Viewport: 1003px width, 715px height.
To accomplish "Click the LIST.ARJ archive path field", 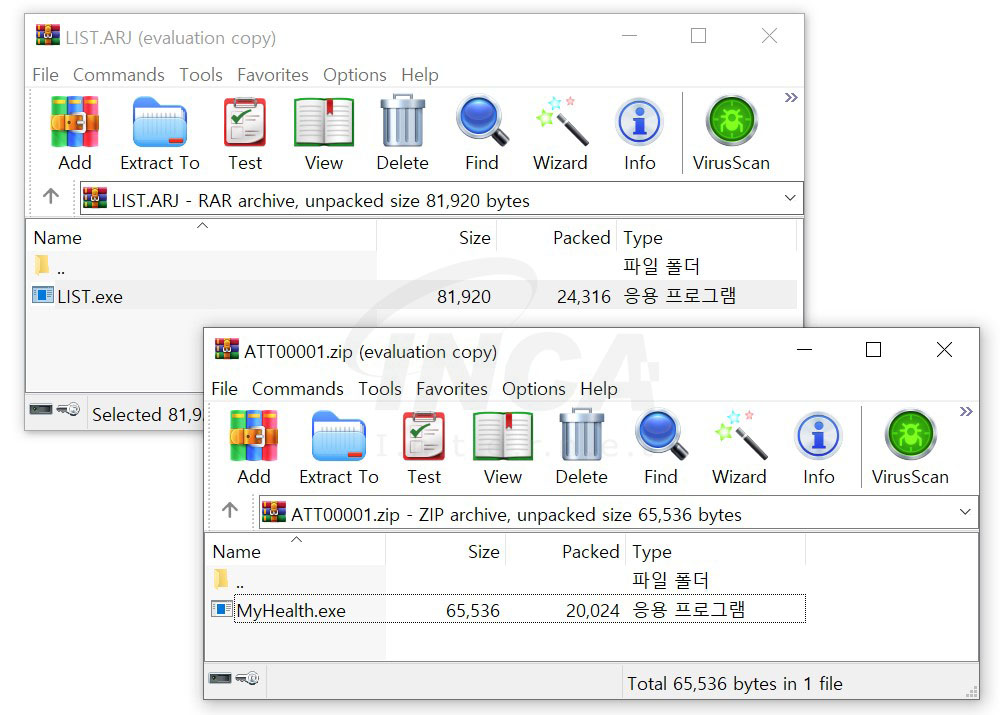I will [x=441, y=199].
